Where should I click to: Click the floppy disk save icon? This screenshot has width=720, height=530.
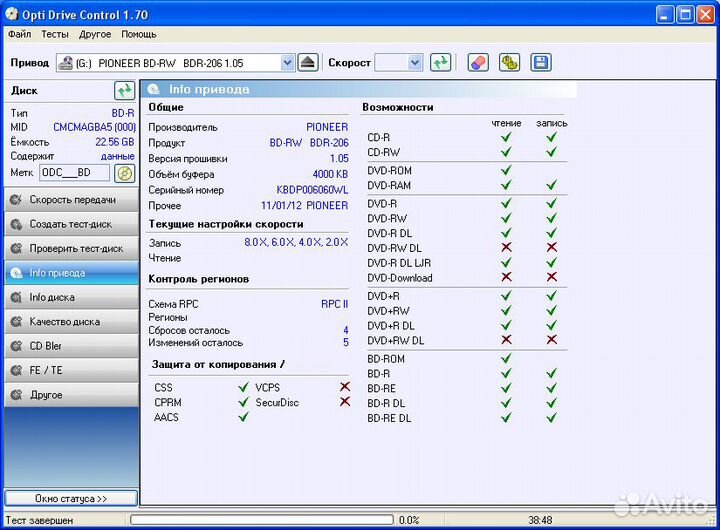(540, 63)
